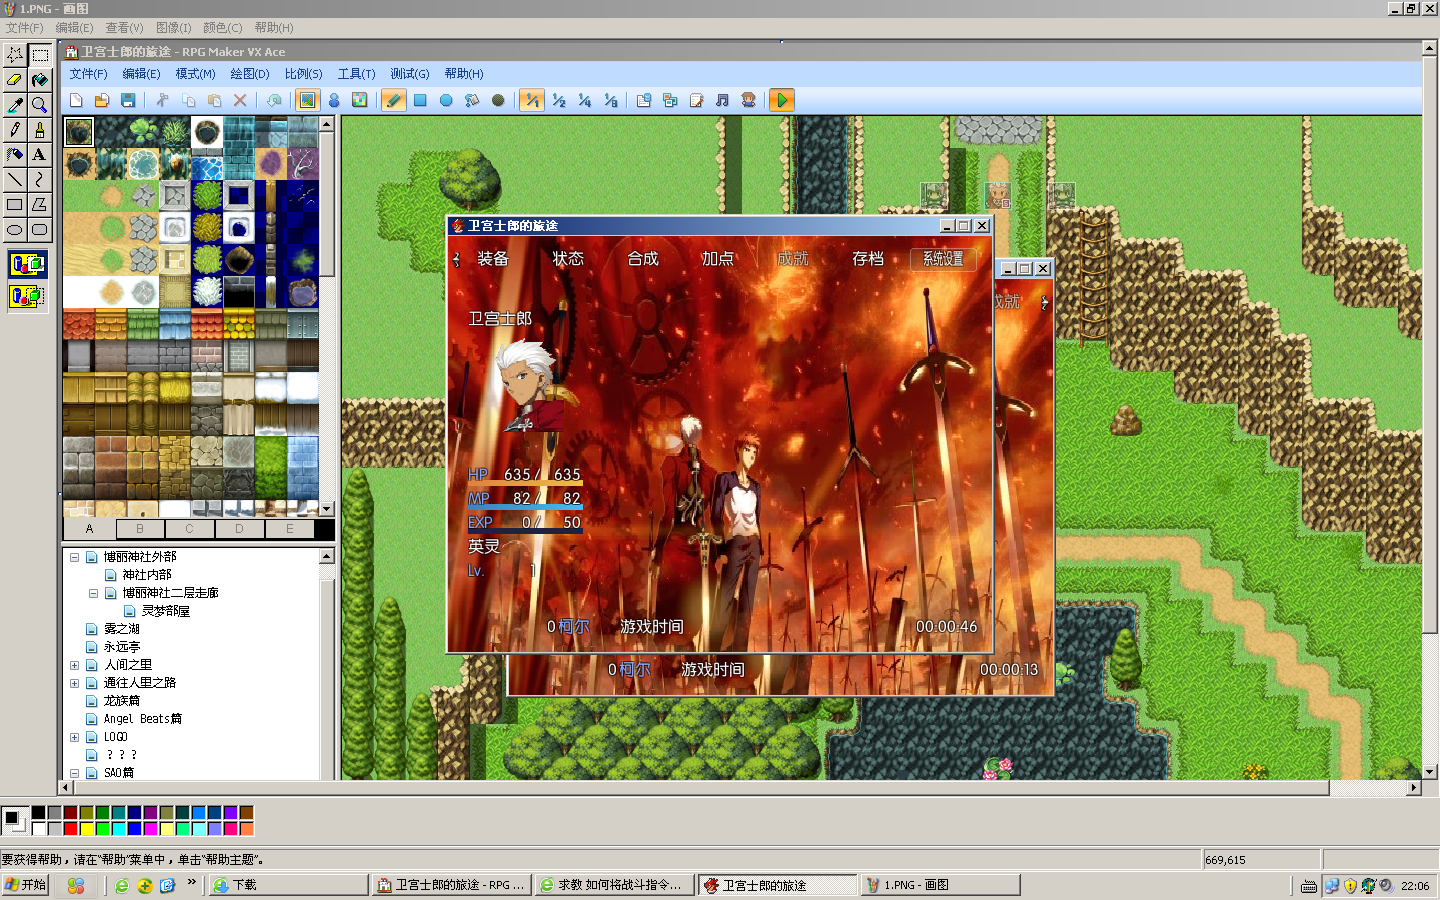Open Paint's 颜色(C) menu
This screenshot has width=1440, height=900.
222,28
